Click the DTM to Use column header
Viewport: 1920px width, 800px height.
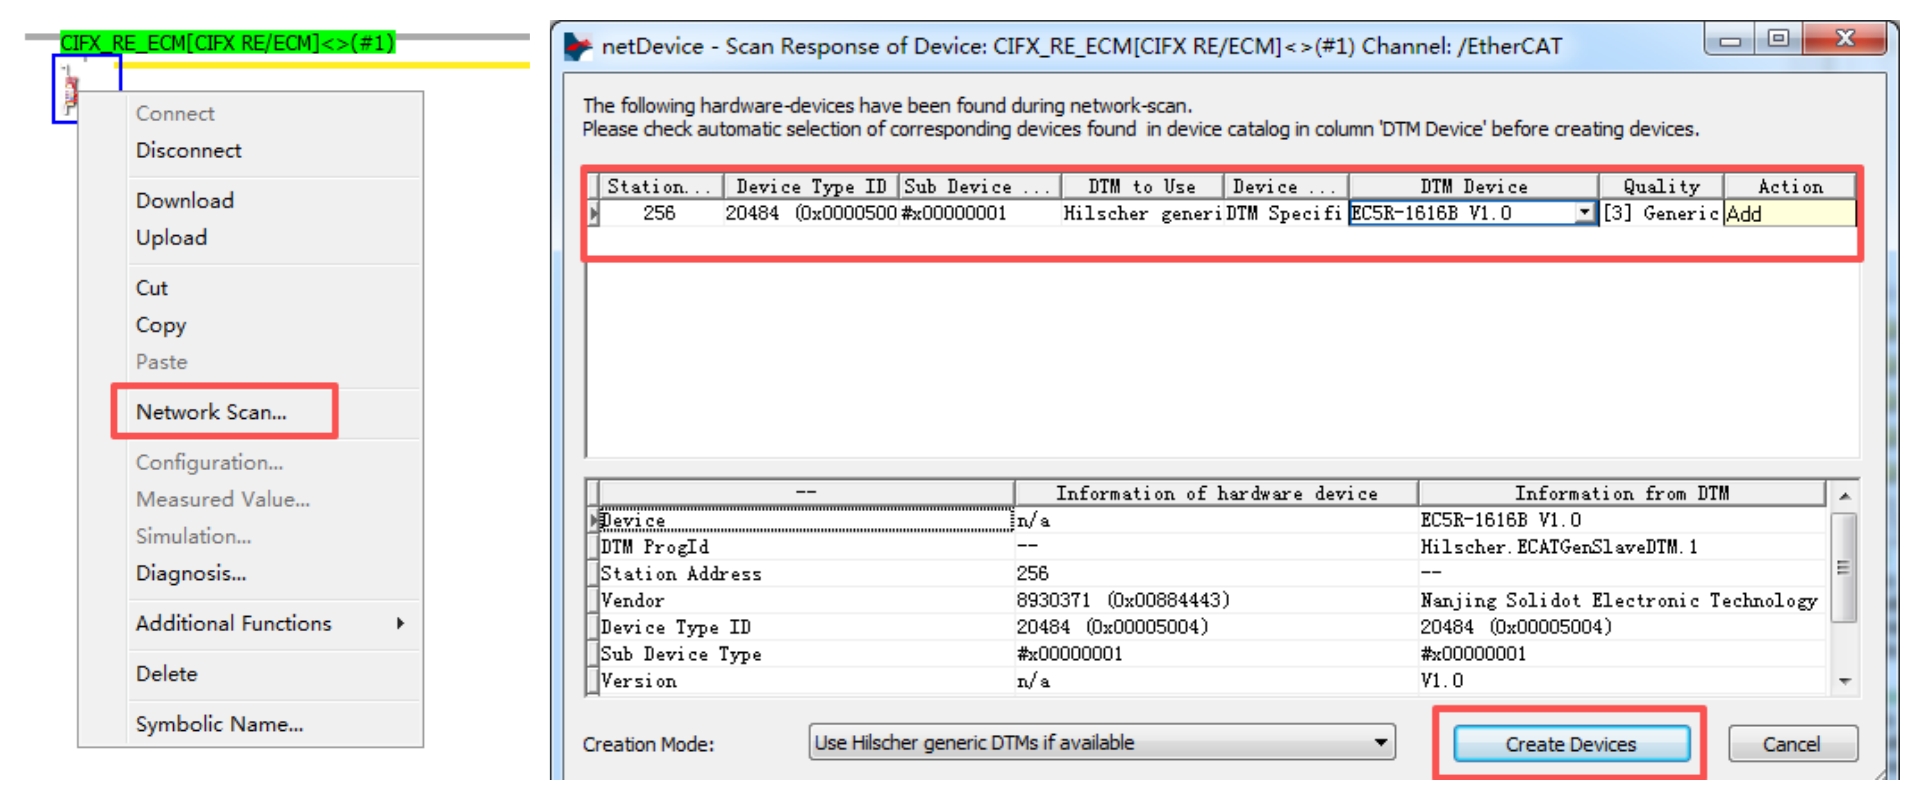(x=1141, y=187)
